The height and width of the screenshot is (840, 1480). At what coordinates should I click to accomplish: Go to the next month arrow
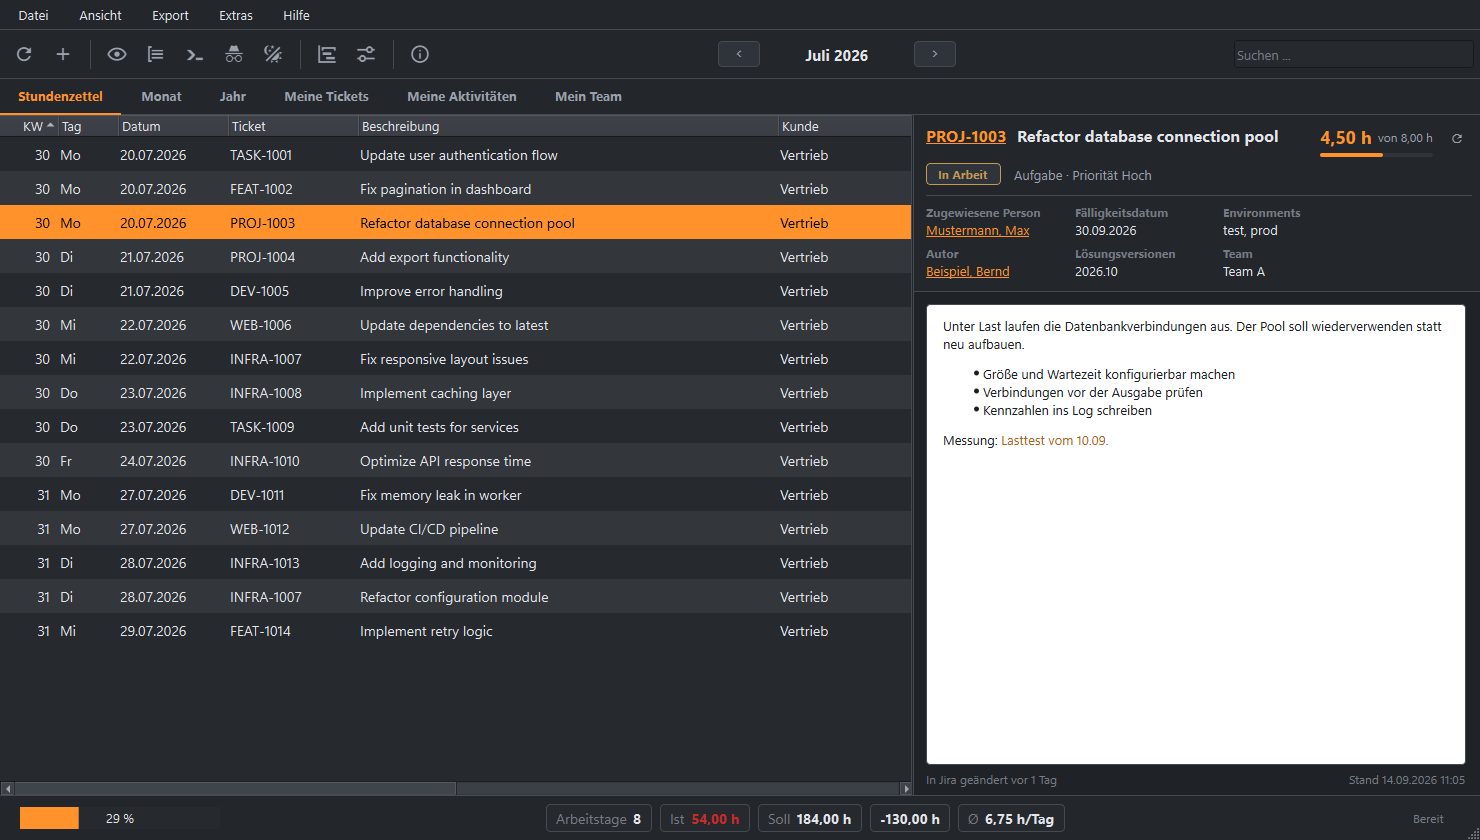935,54
